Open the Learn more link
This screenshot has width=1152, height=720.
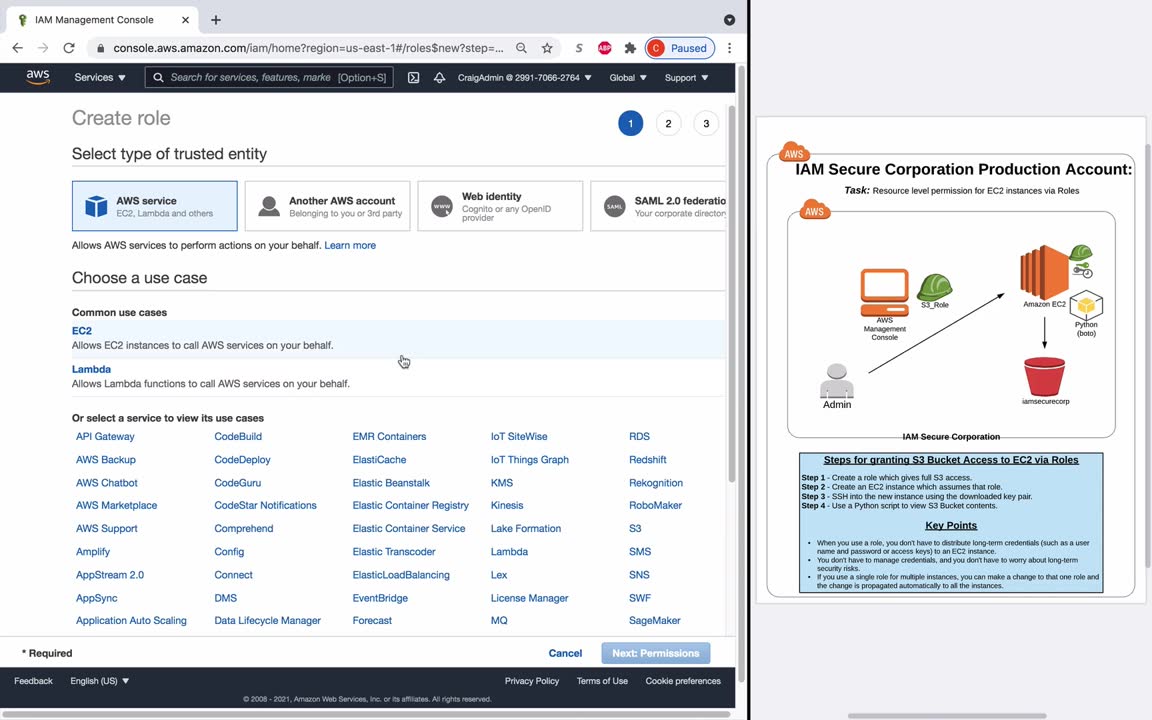click(x=350, y=245)
